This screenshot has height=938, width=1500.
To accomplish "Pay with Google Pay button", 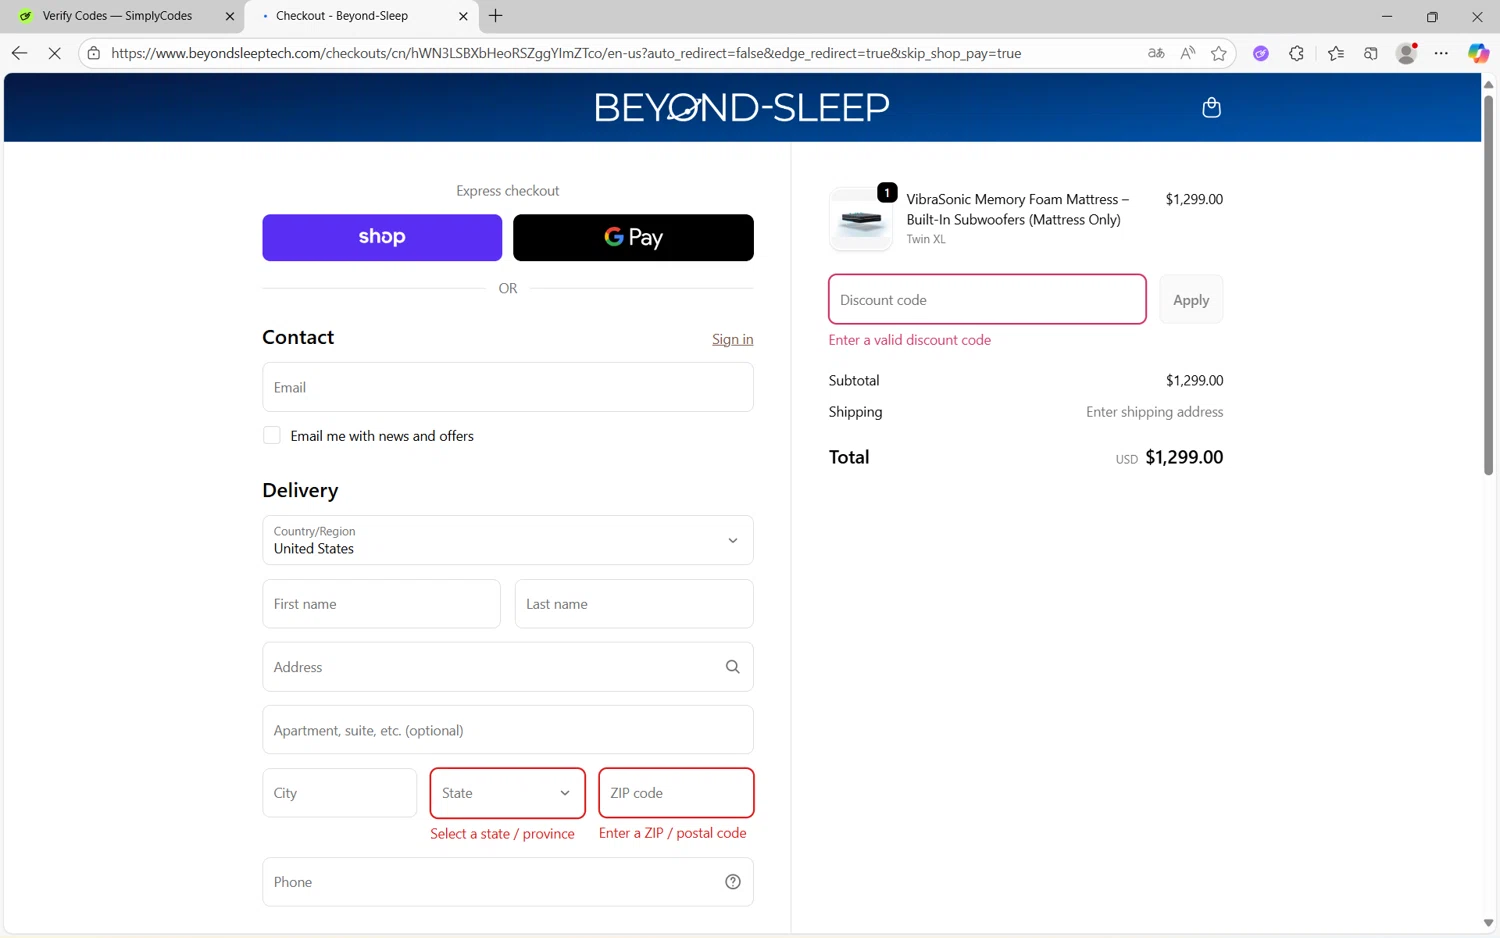I will click(x=633, y=238).
